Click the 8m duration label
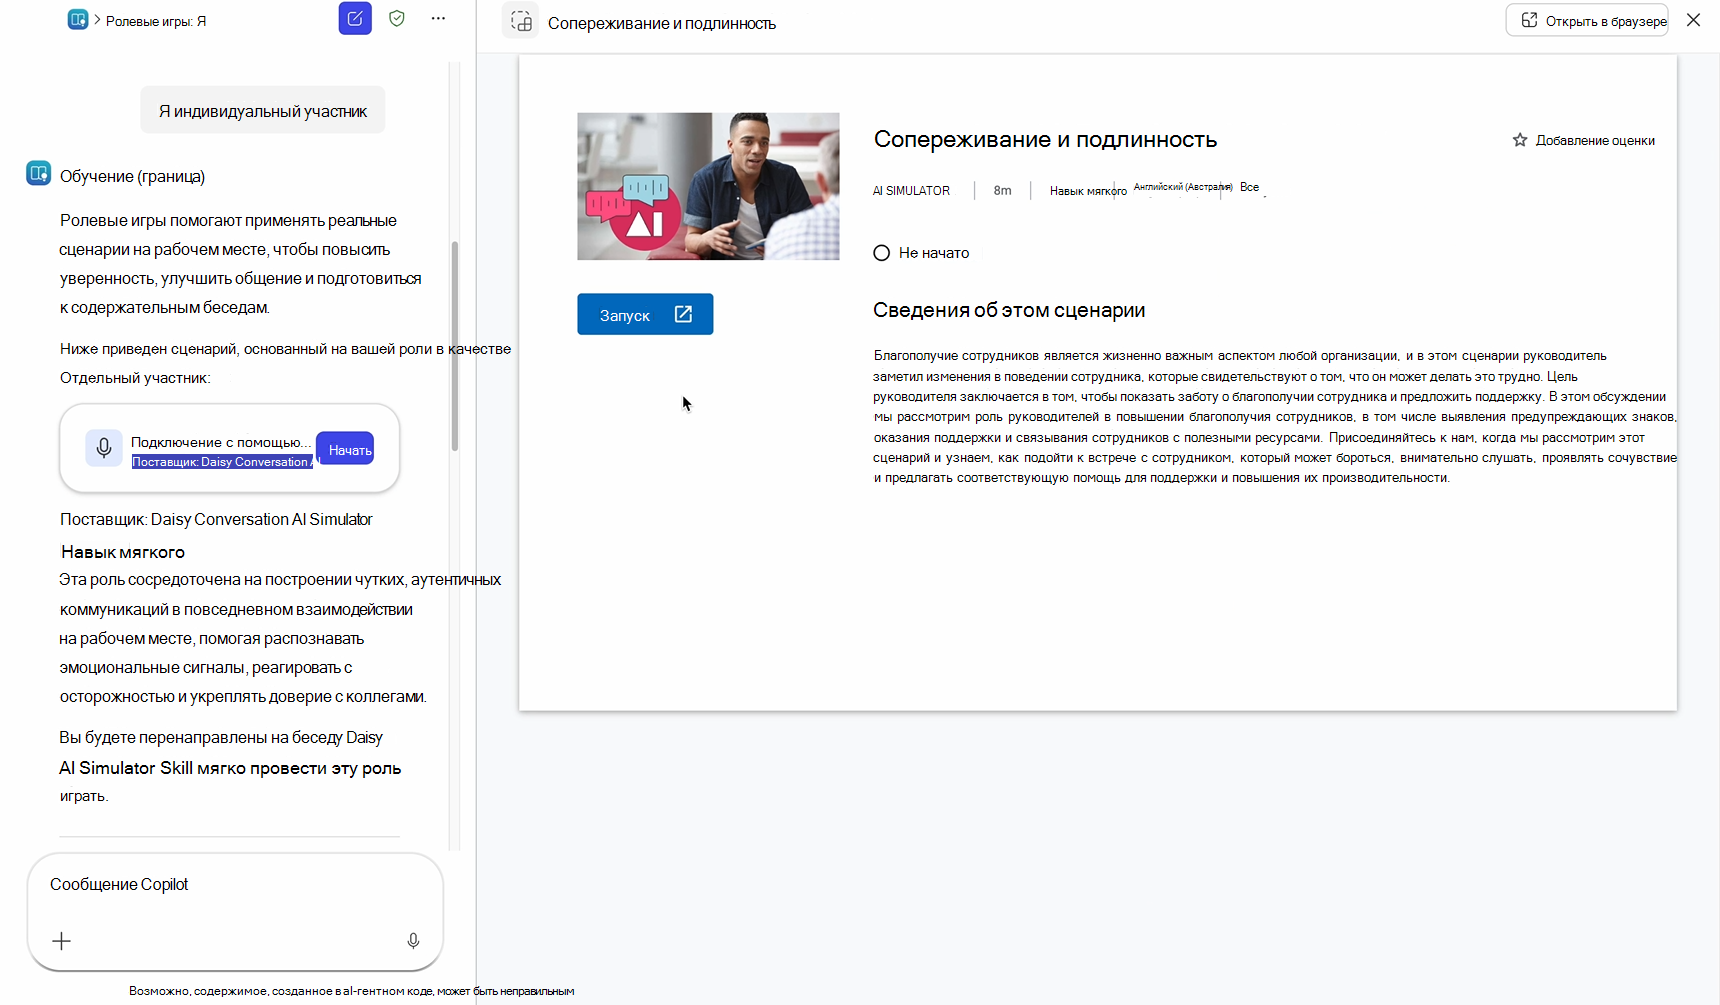 tap(1002, 190)
